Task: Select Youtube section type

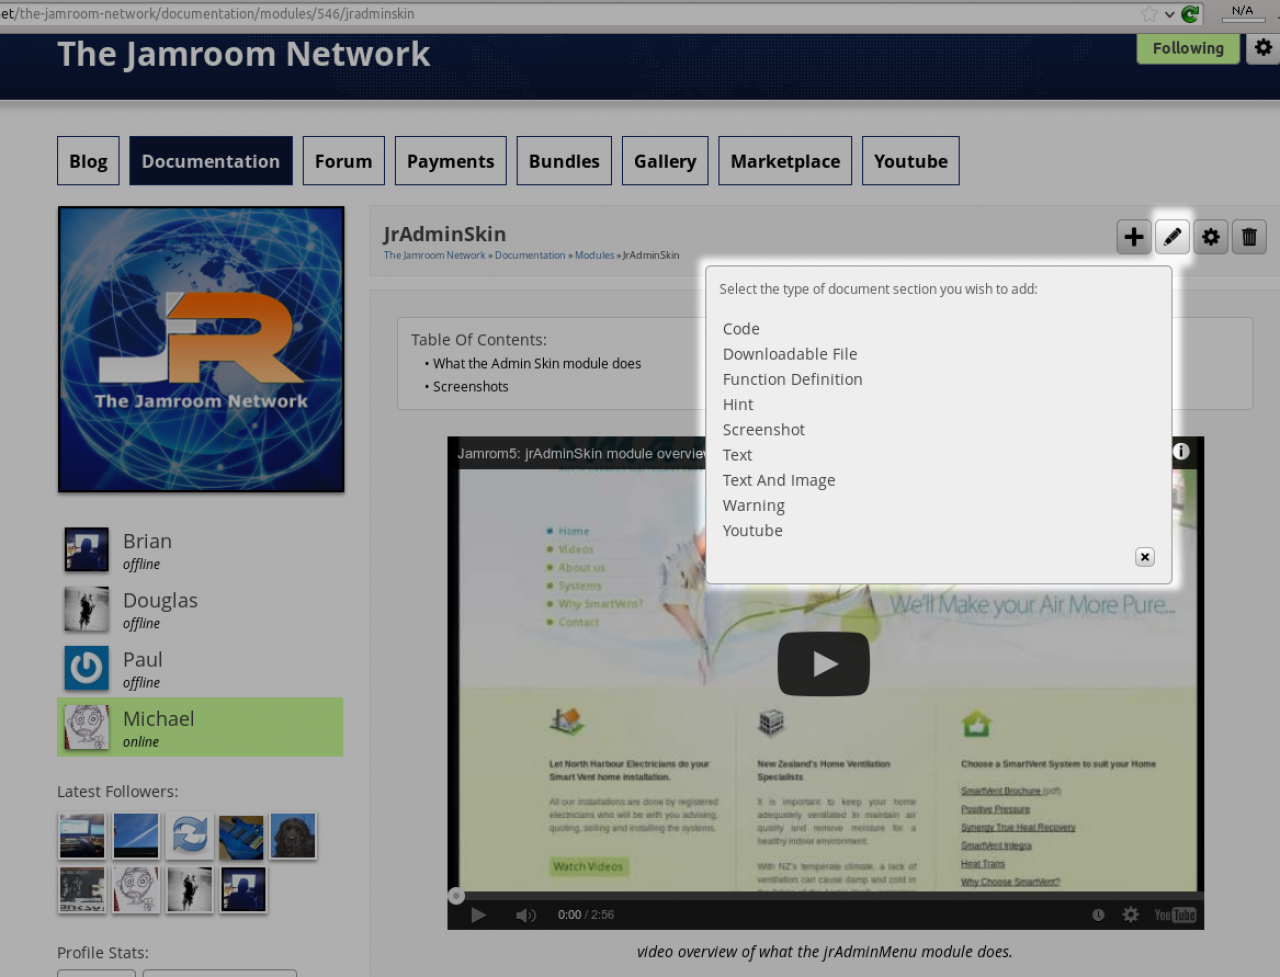Action: point(753,531)
